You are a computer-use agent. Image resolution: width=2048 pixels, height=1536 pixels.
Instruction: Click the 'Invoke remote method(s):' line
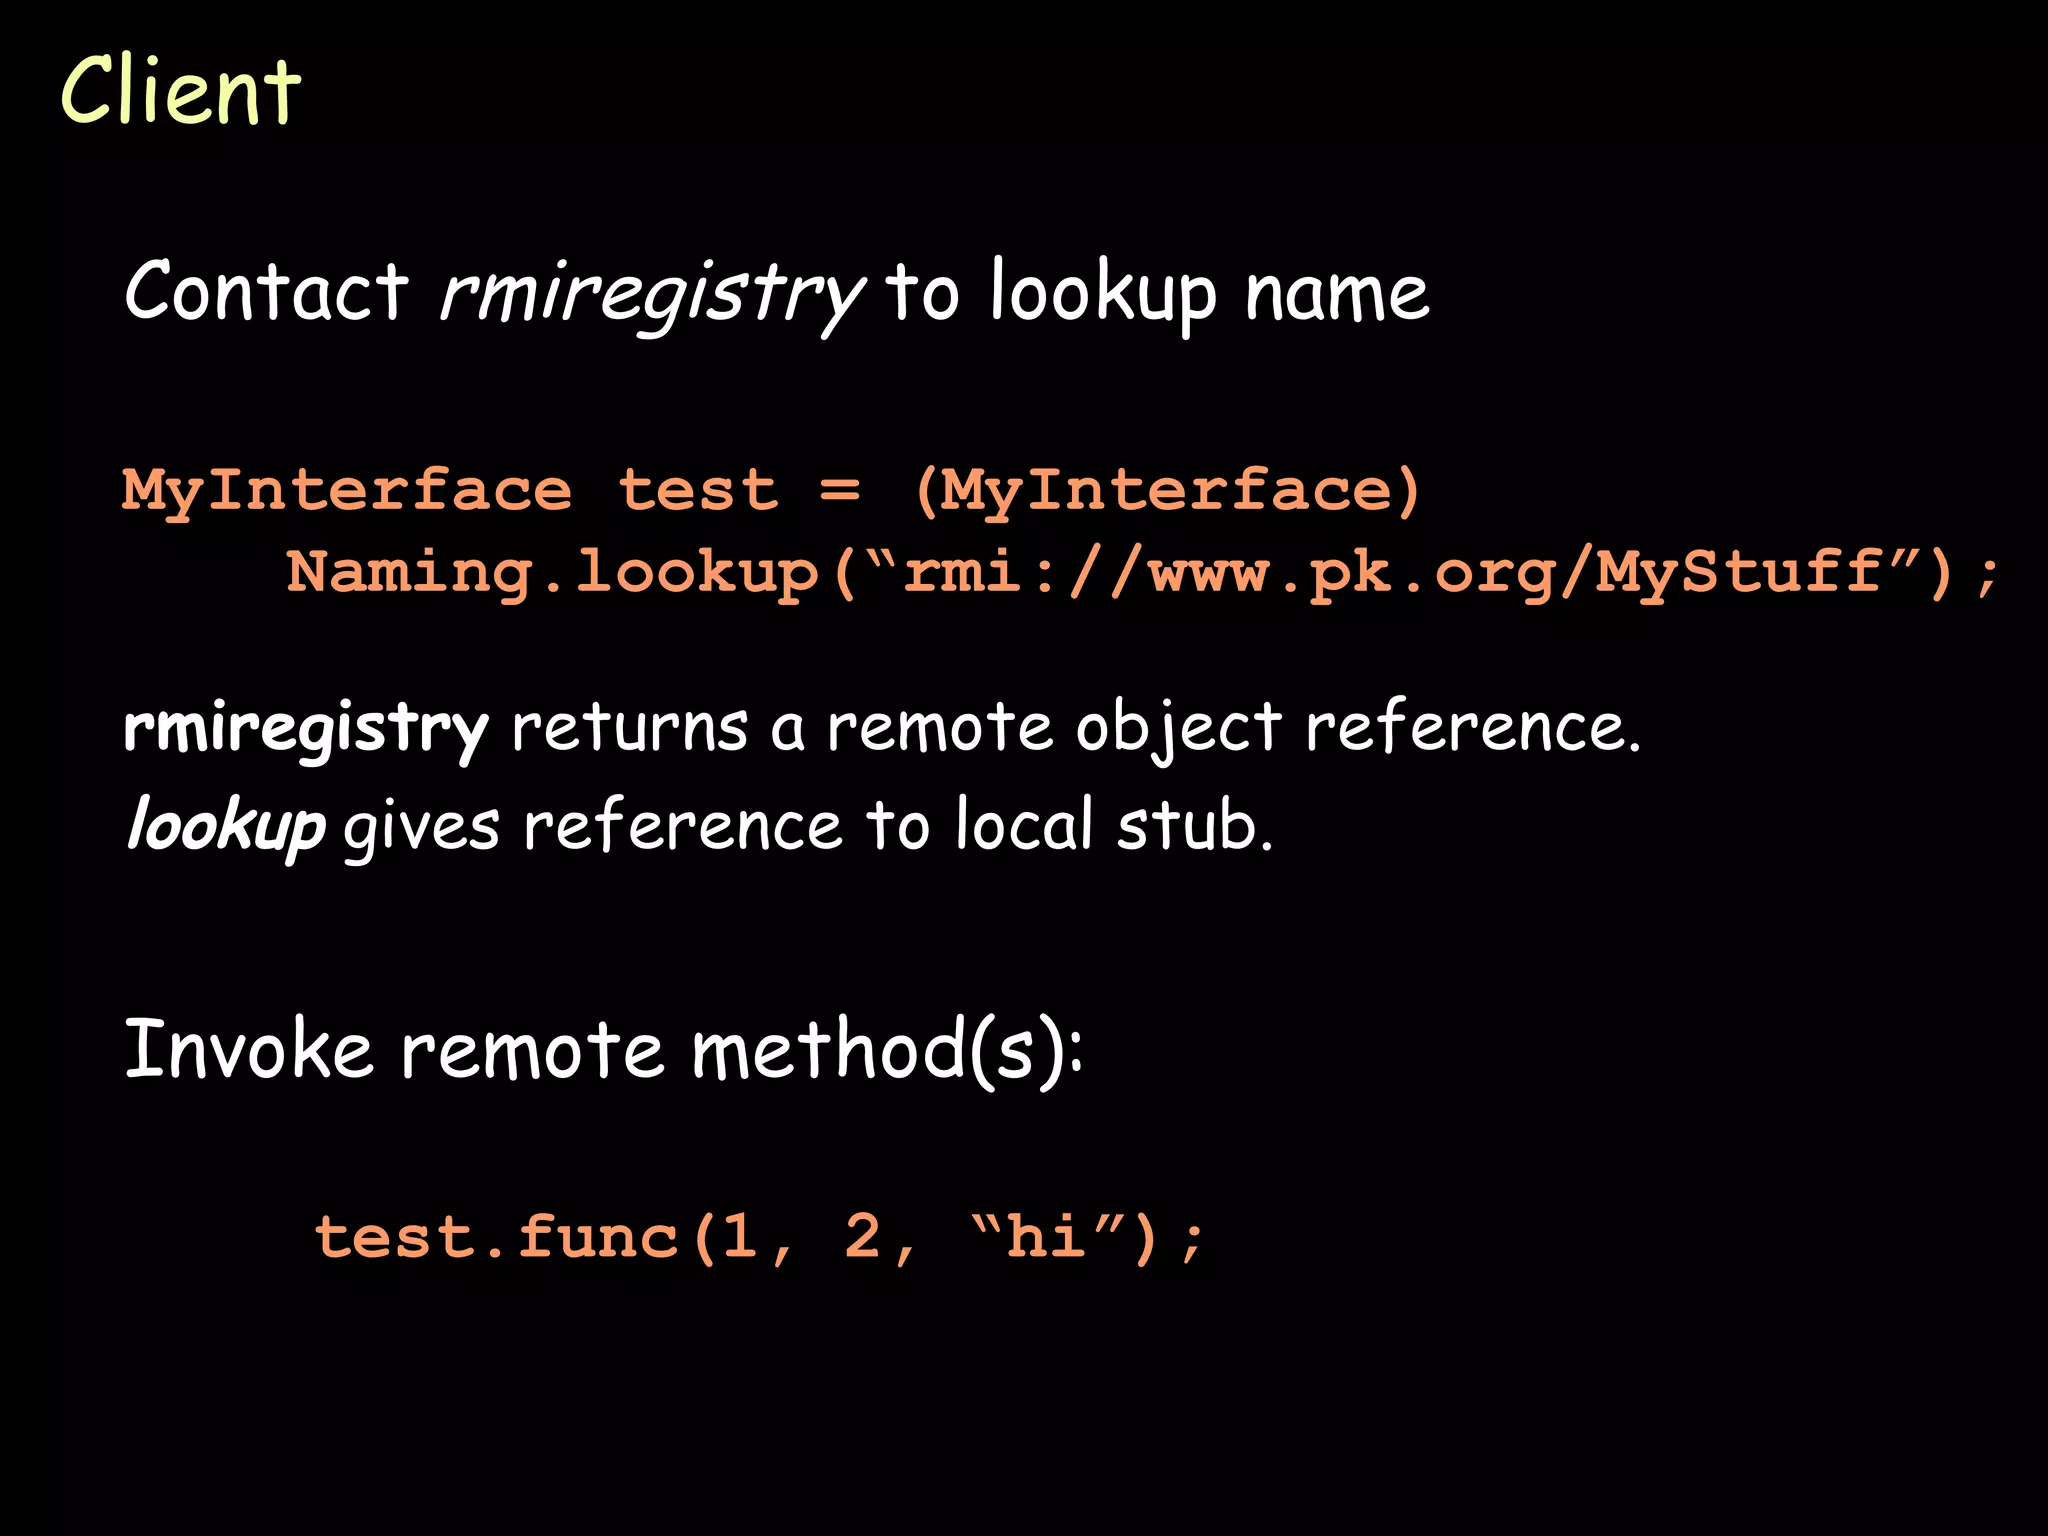(x=604, y=1050)
